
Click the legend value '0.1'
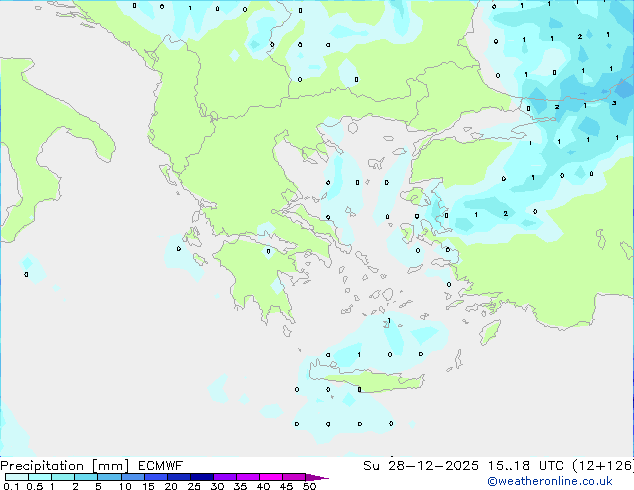coord(11,486)
